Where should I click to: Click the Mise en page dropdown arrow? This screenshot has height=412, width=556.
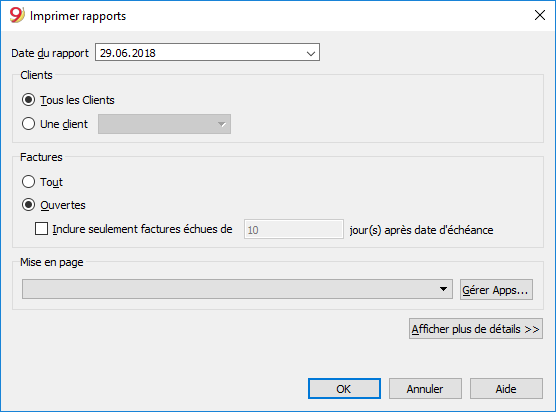pos(443,289)
